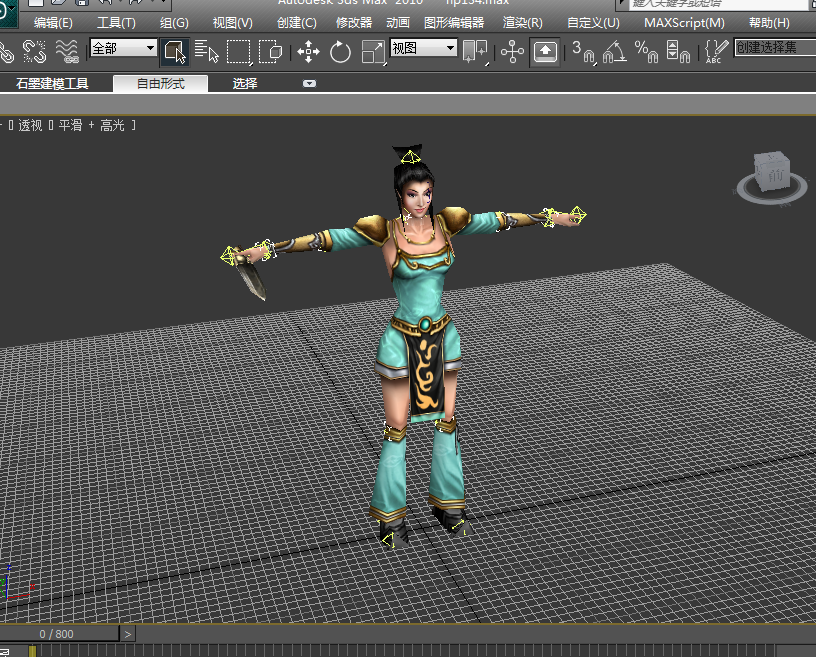Click Edit Named Selection Sets icon

(716, 52)
